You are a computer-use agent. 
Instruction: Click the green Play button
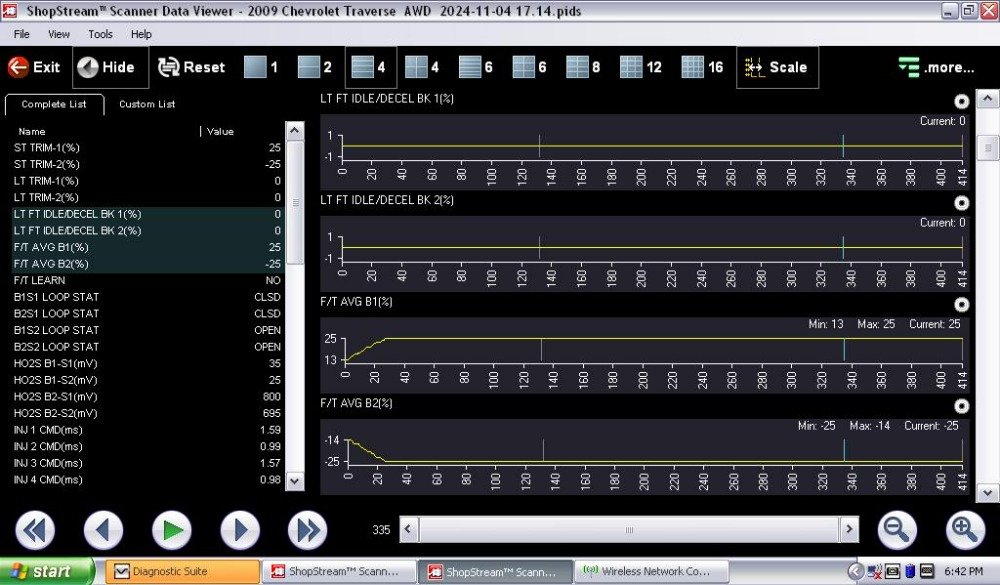click(x=172, y=530)
